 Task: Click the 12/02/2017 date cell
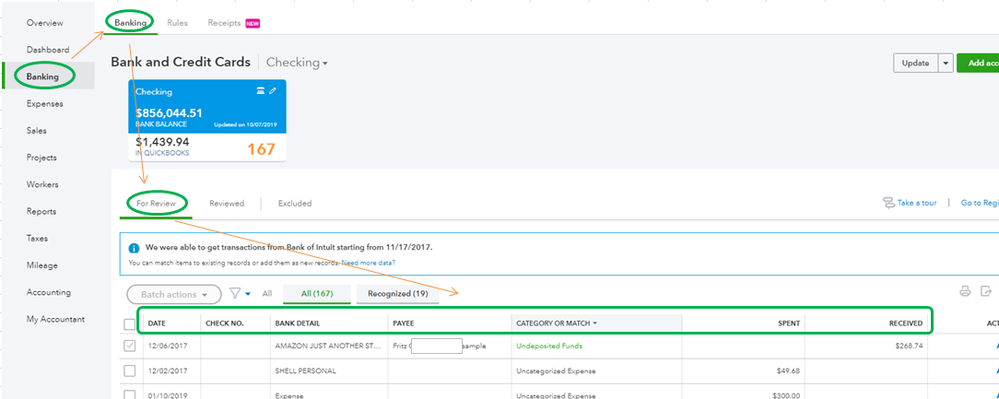pos(168,370)
